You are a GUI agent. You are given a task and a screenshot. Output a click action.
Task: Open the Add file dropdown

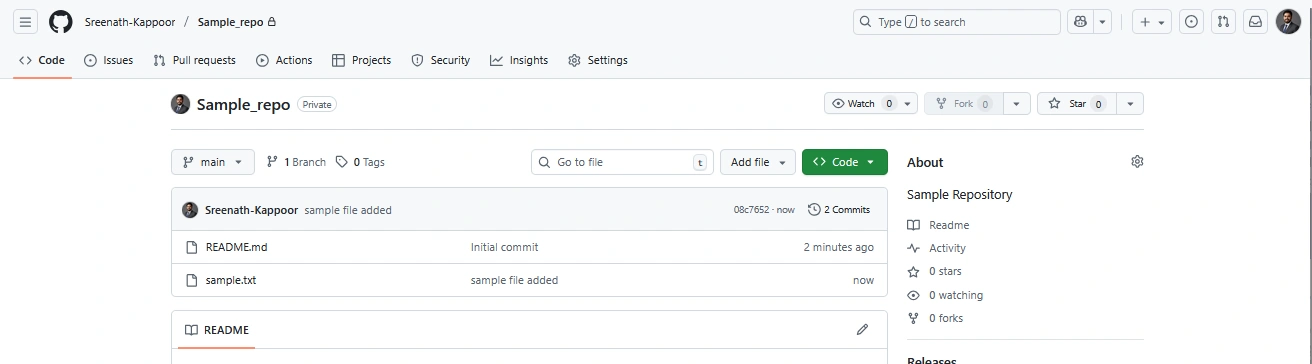[x=758, y=162]
